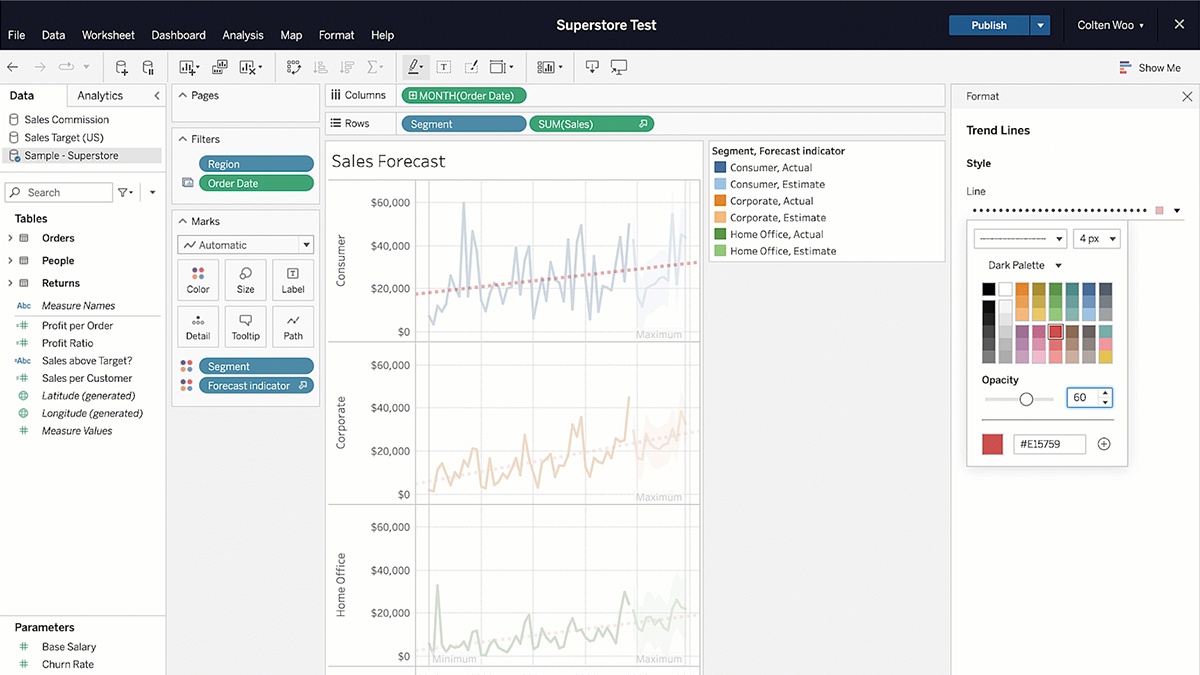Click the duplicate worksheet toolbar icon

(219, 67)
